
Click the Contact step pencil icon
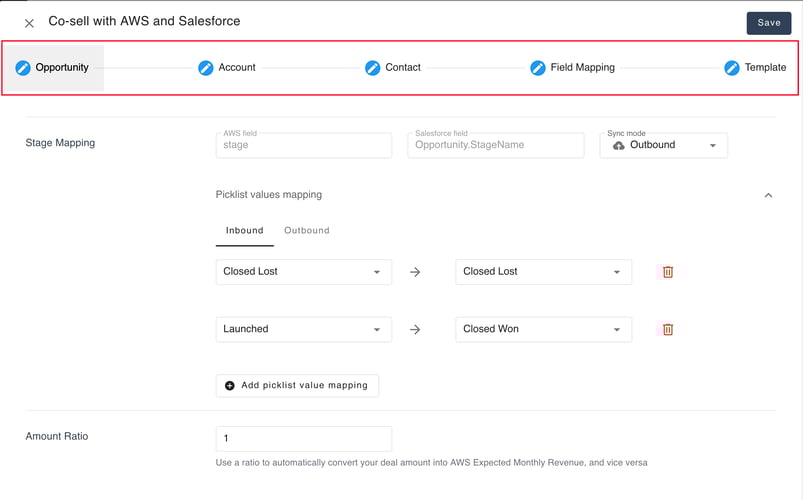[x=373, y=68]
